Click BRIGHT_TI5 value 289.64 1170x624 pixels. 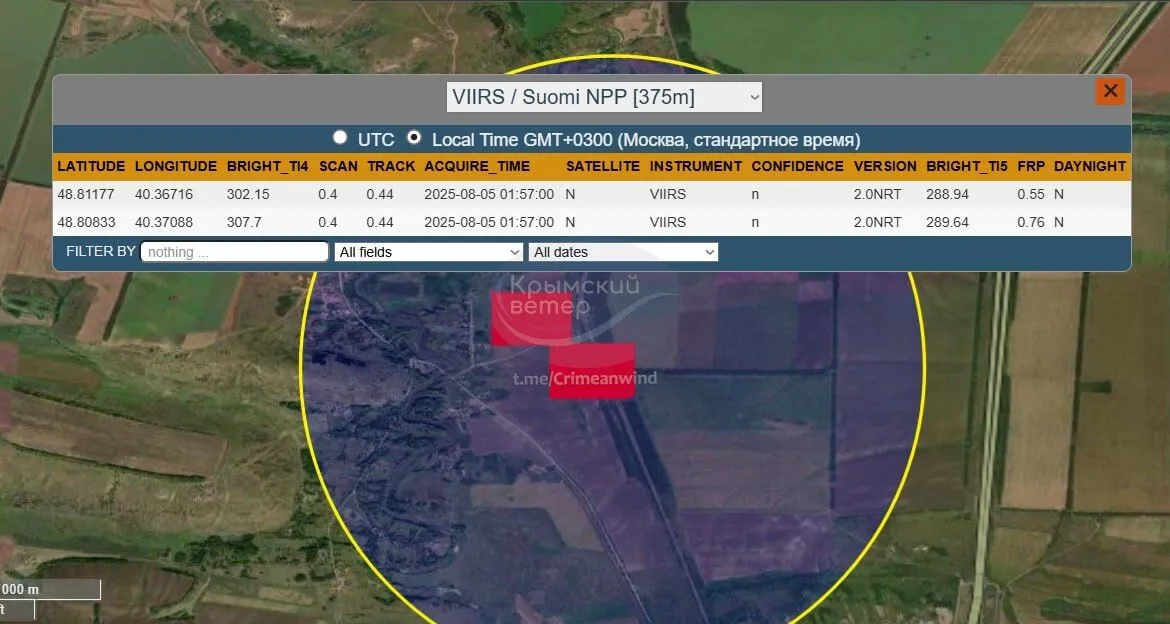coord(948,222)
